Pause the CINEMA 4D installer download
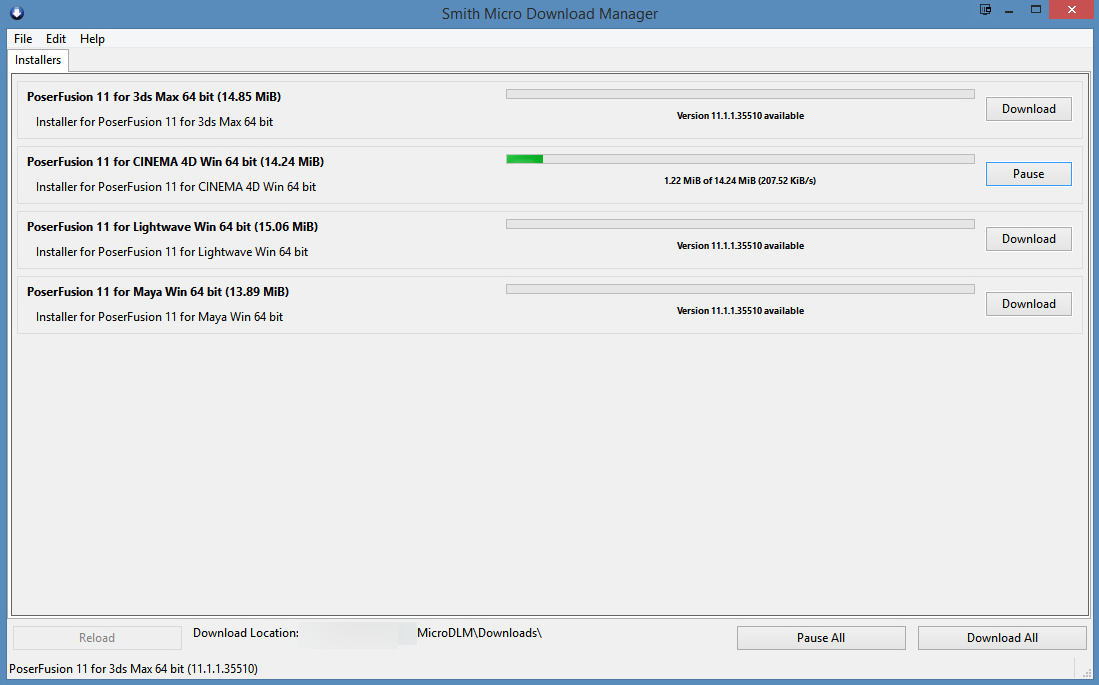Screen dimensions: 1099x685 pyautogui.click(x=1028, y=174)
